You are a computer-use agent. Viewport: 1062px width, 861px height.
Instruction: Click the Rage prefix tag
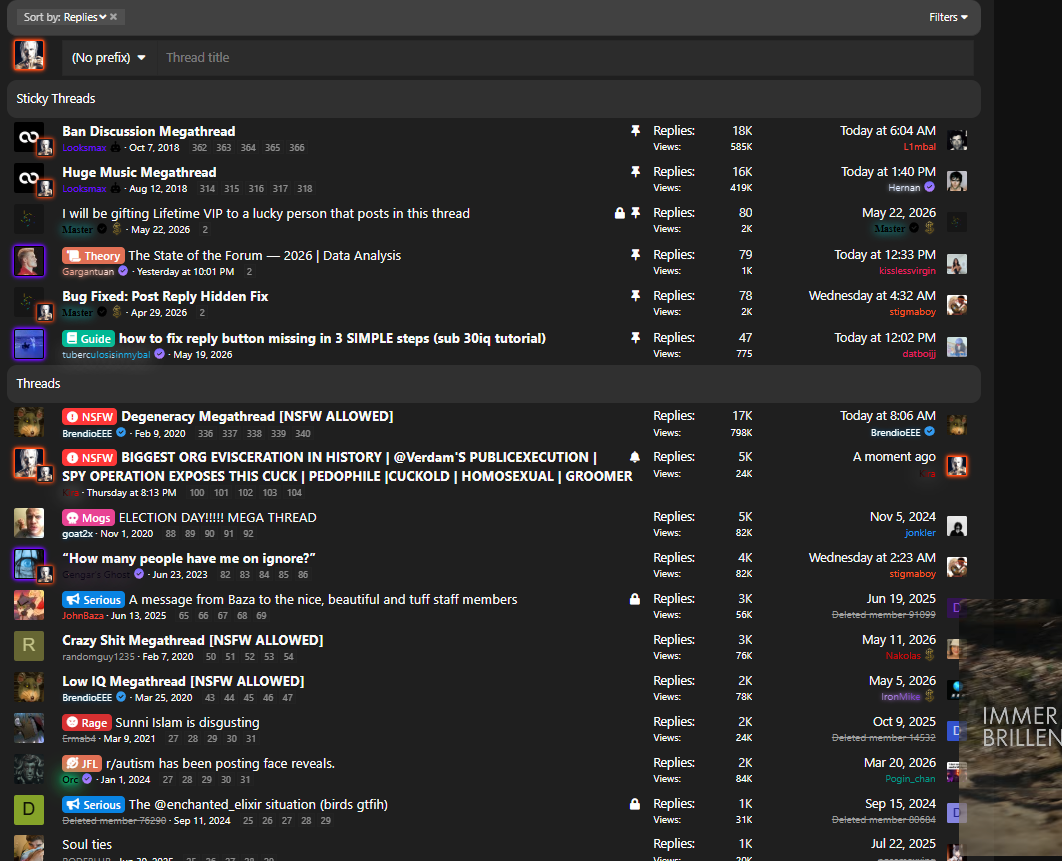pos(87,723)
